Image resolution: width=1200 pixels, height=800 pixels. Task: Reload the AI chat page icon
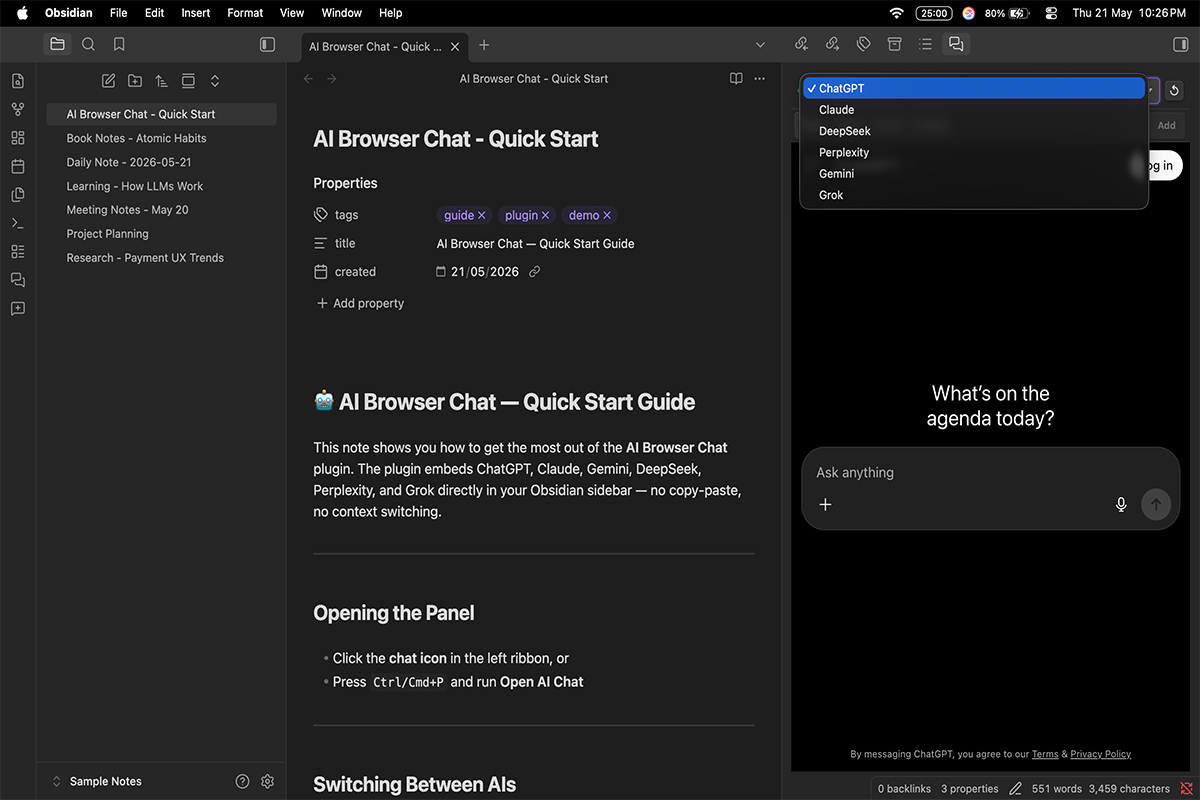coord(1175,91)
